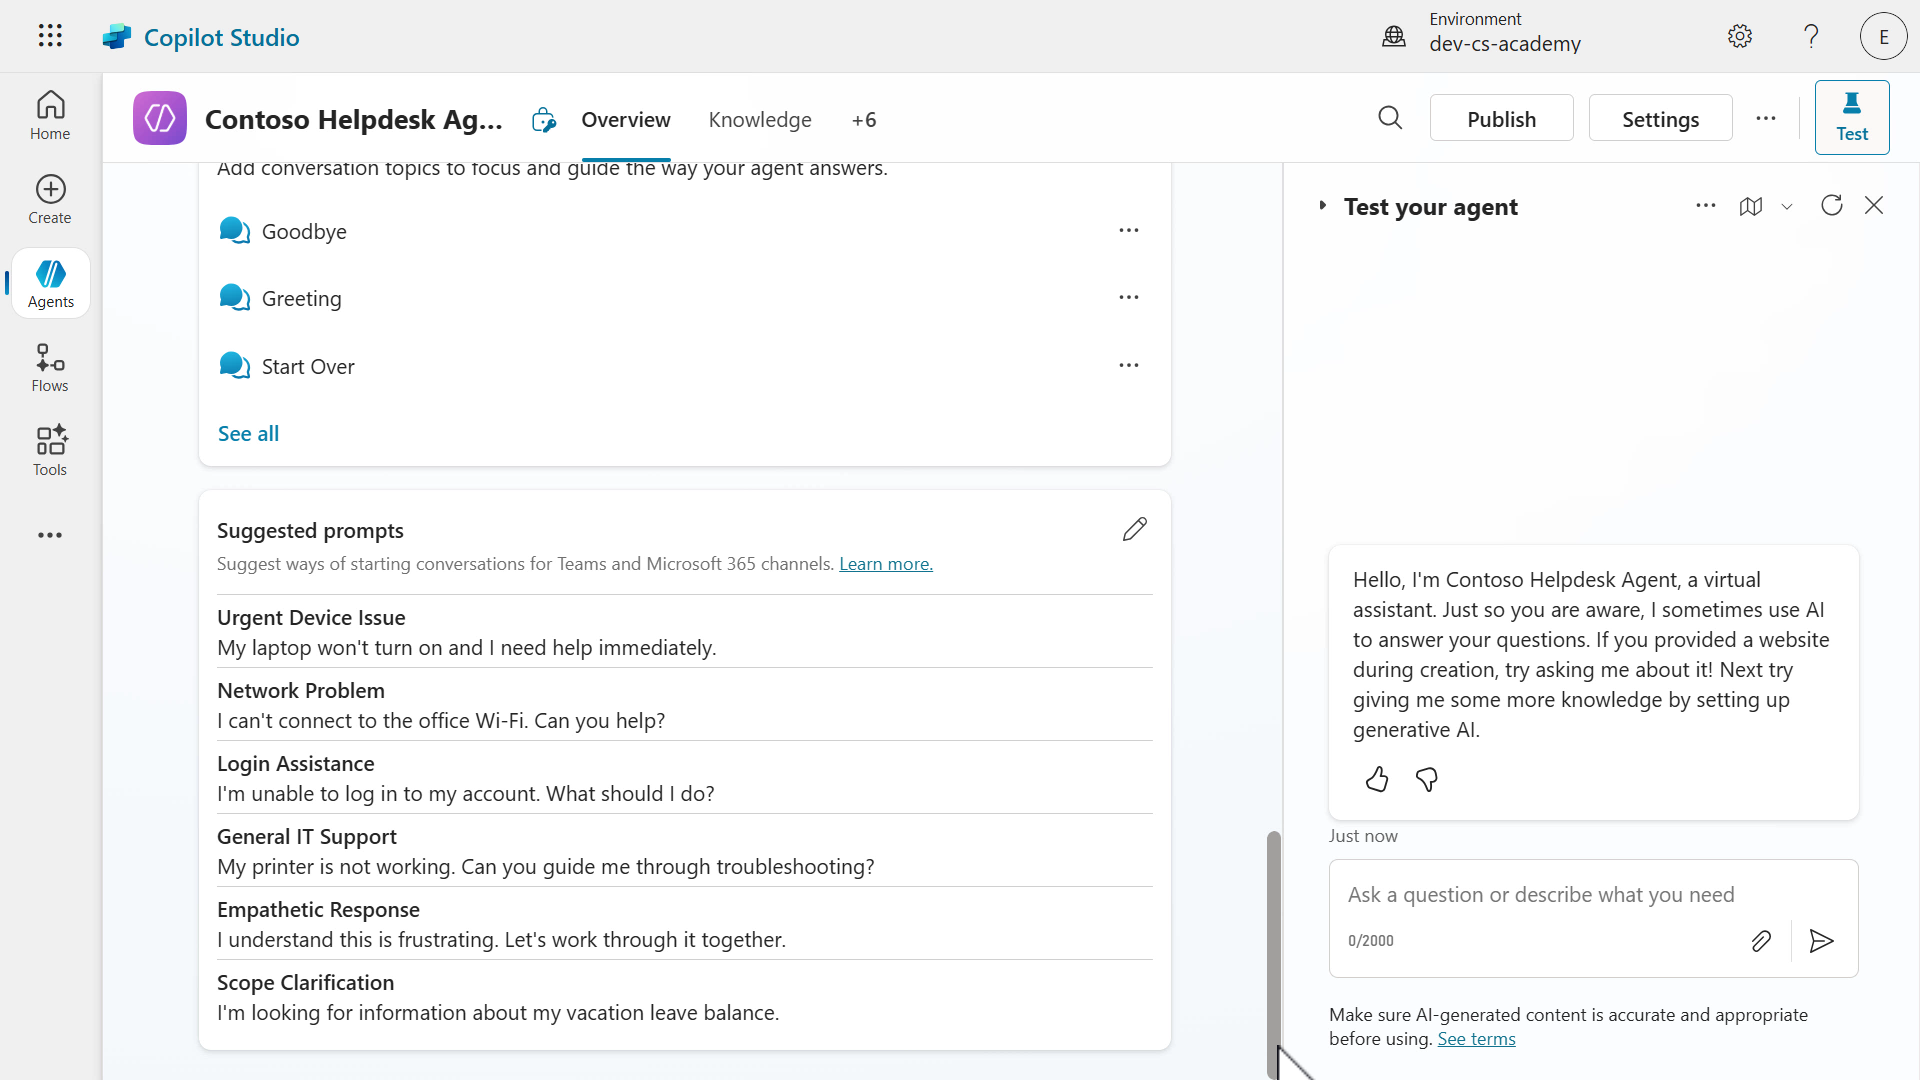
Task: Toggle the Test panel button
Action: click(1851, 118)
